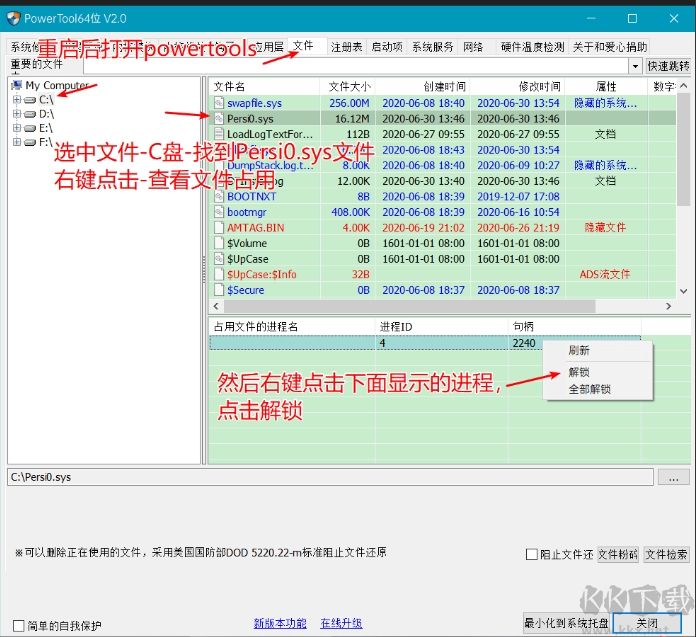Click the AMTAG.BIN file icon
This screenshot has height=637, width=696.
tap(218, 228)
